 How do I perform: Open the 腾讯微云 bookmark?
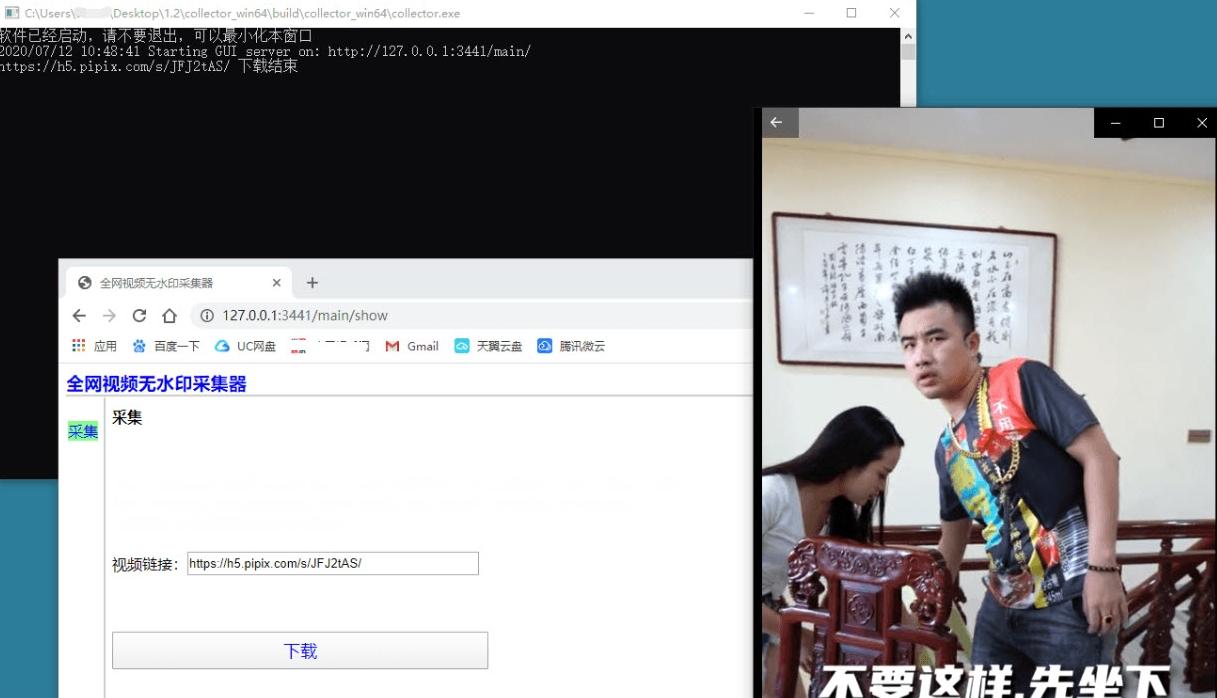[571, 346]
